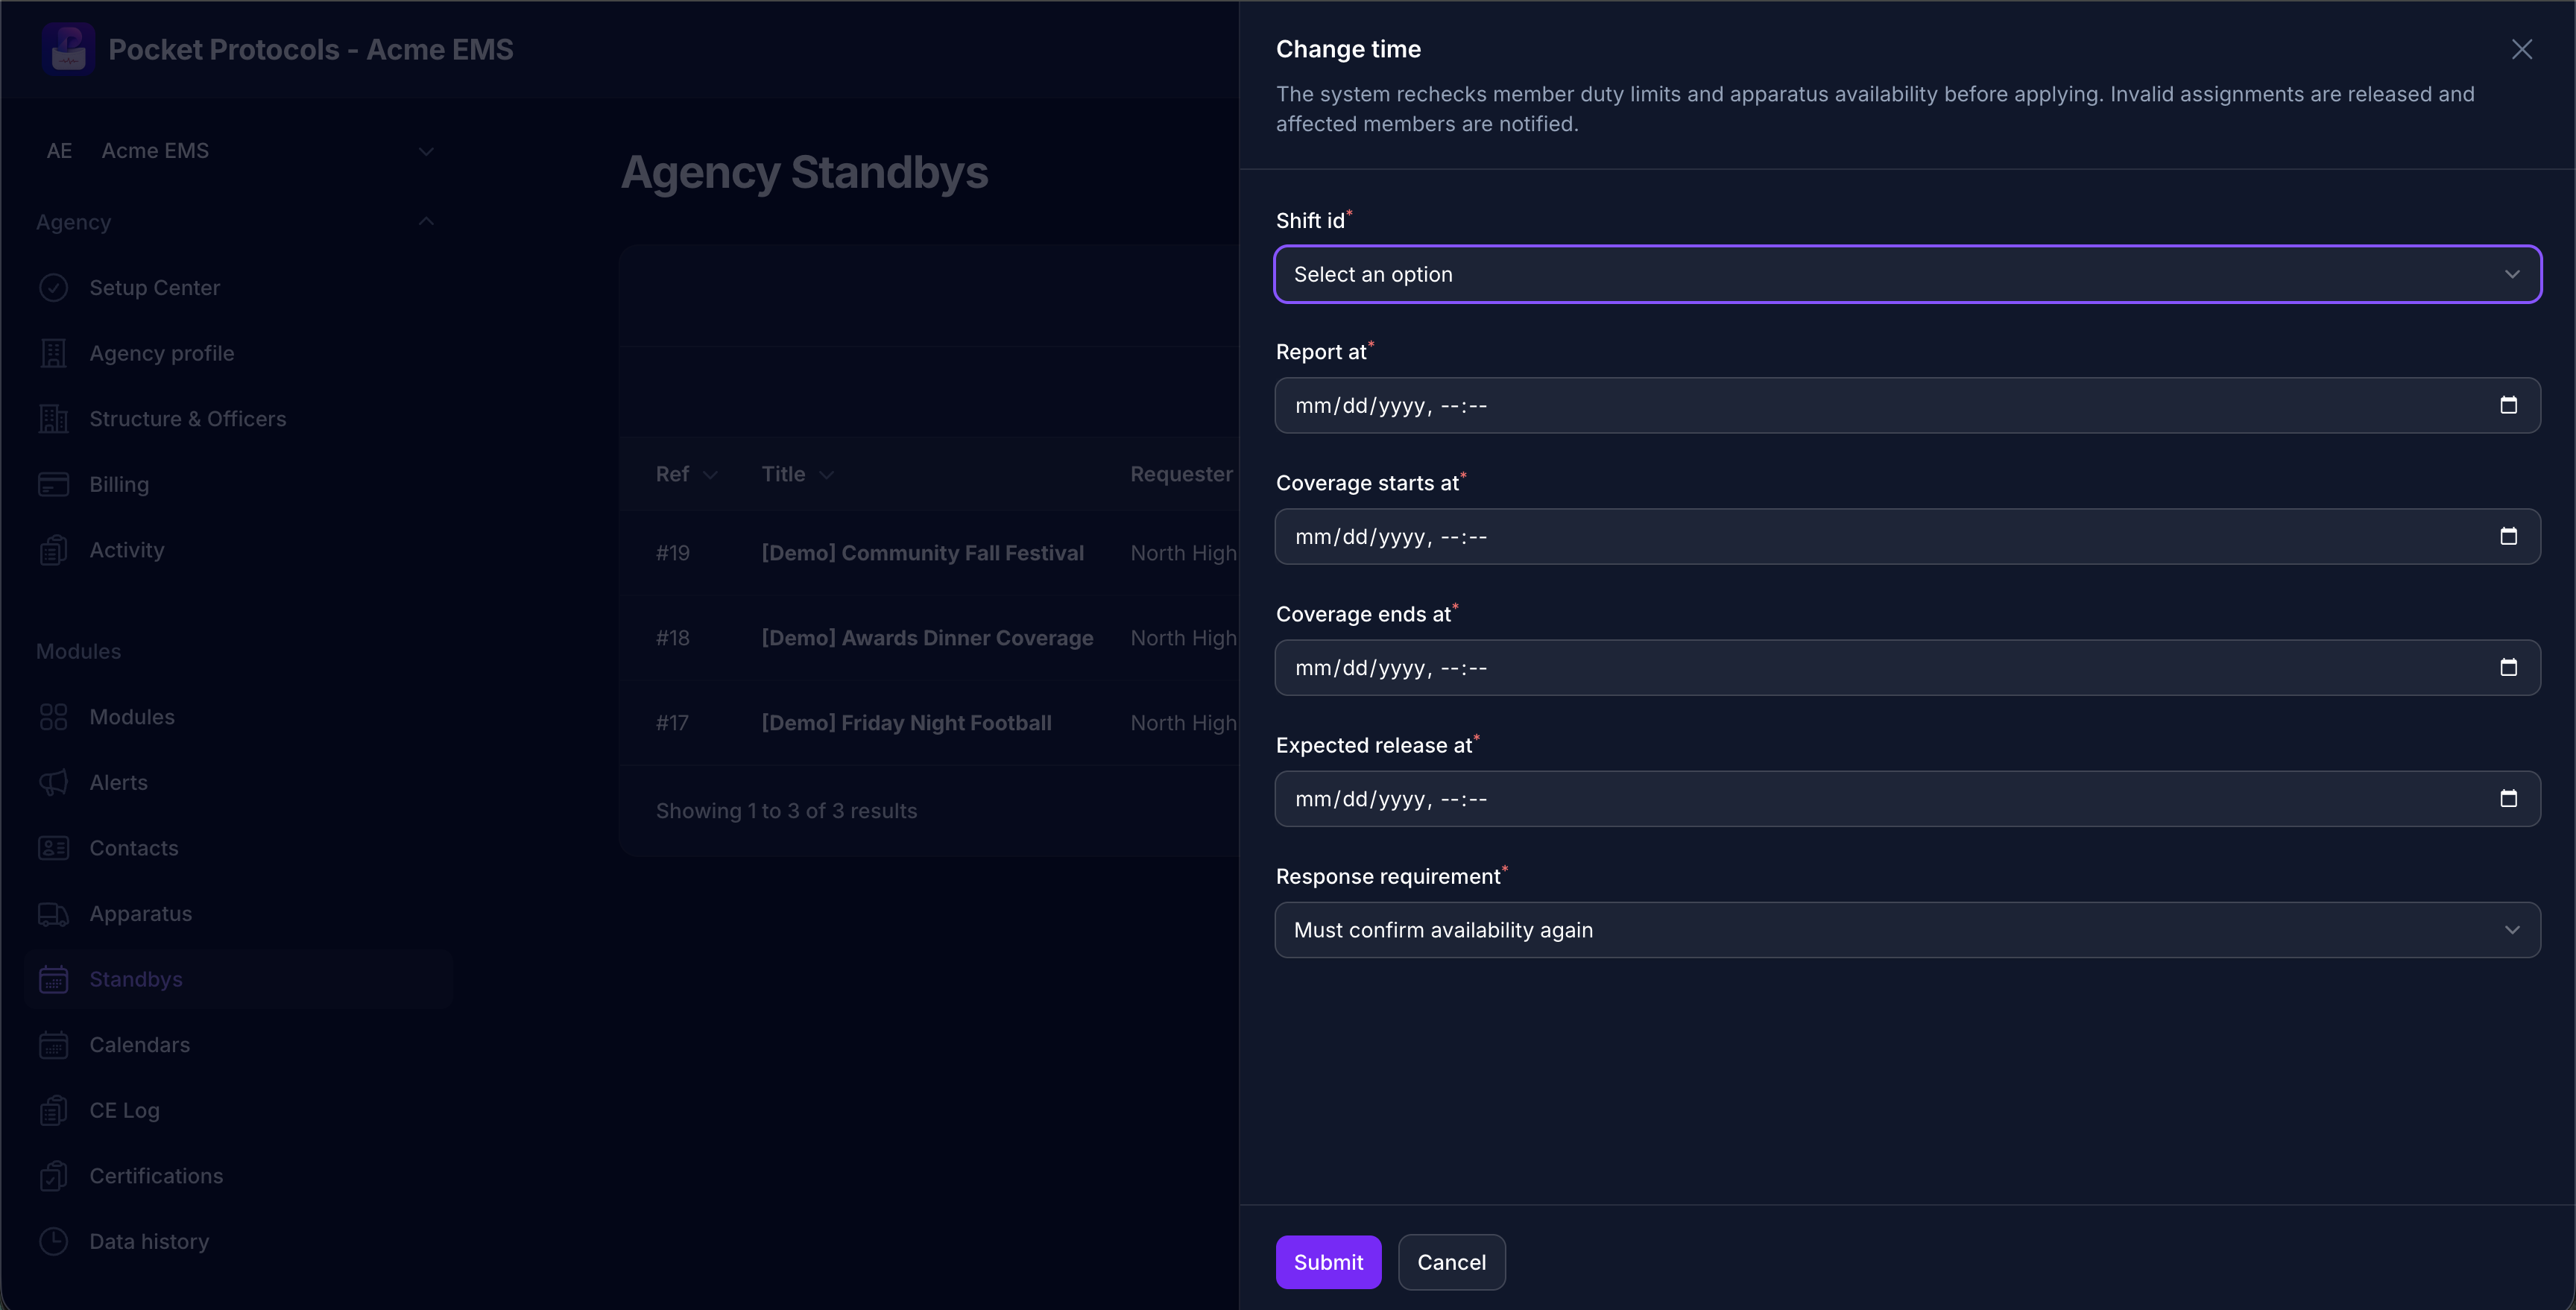This screenshot has height=1310, width=2576.
Task: Submit the Change time form
Action: [1328, 1262]
